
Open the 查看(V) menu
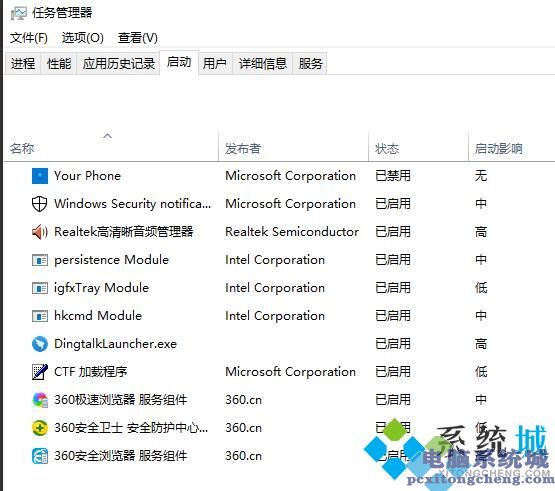[138, 38]
